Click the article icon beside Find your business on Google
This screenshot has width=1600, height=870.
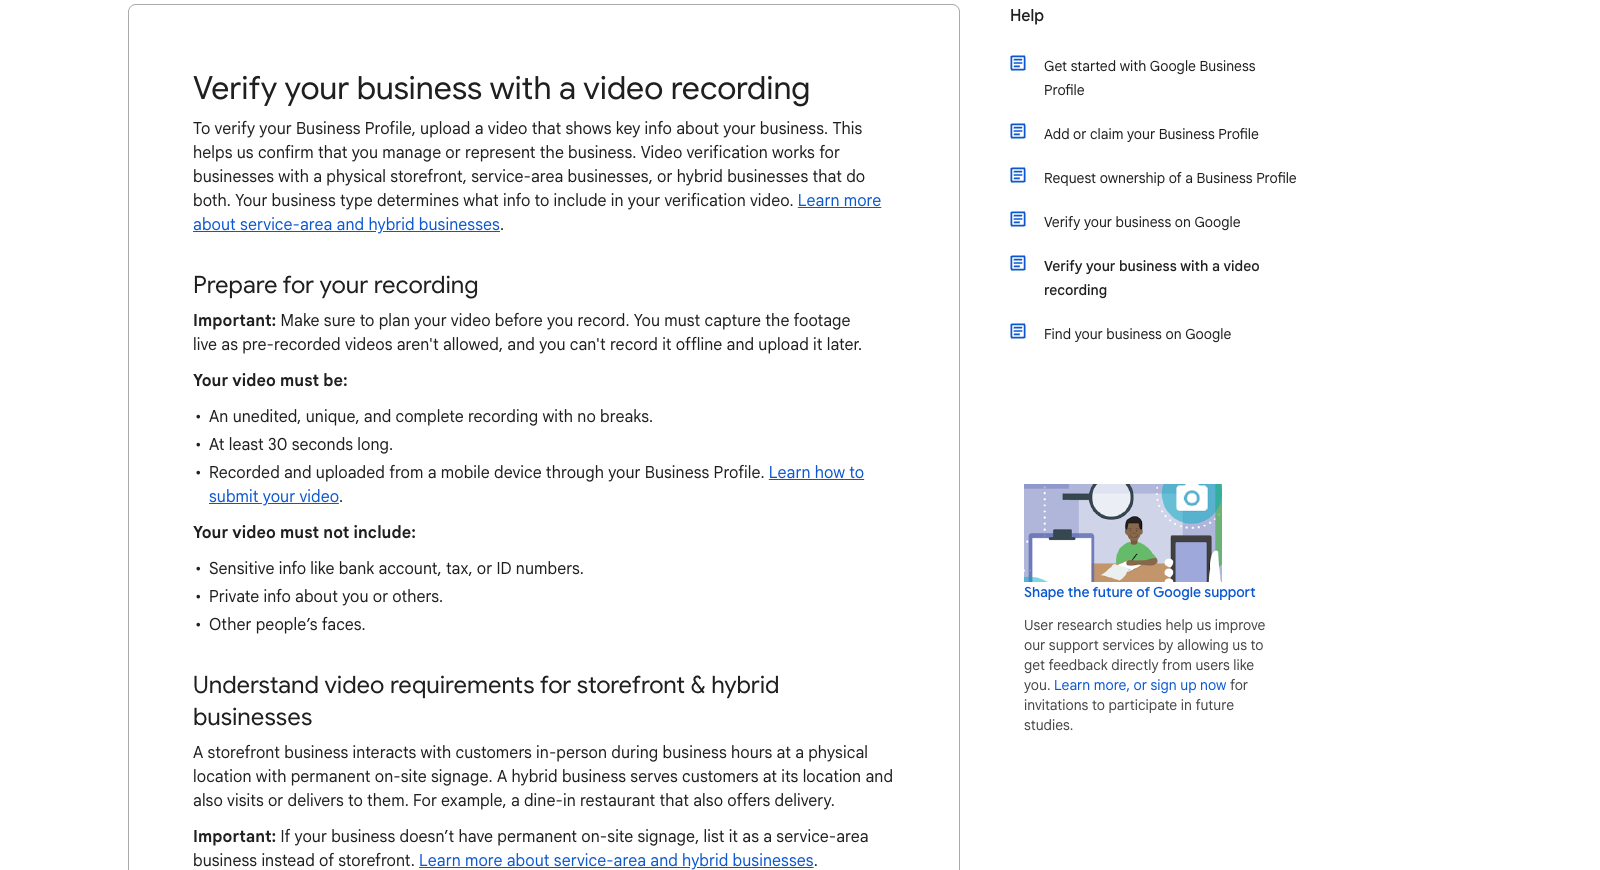coord(1018,331)
